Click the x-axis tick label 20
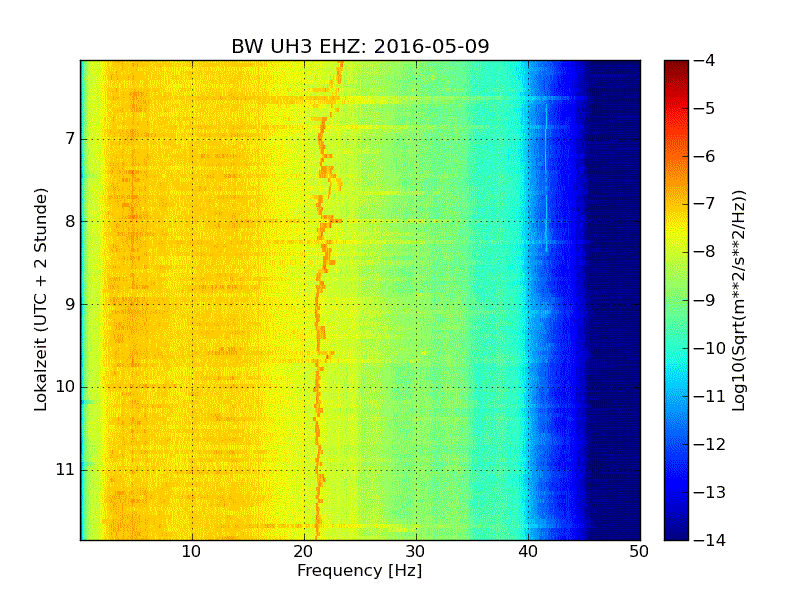The image size is (800, 600). [304, 552]
